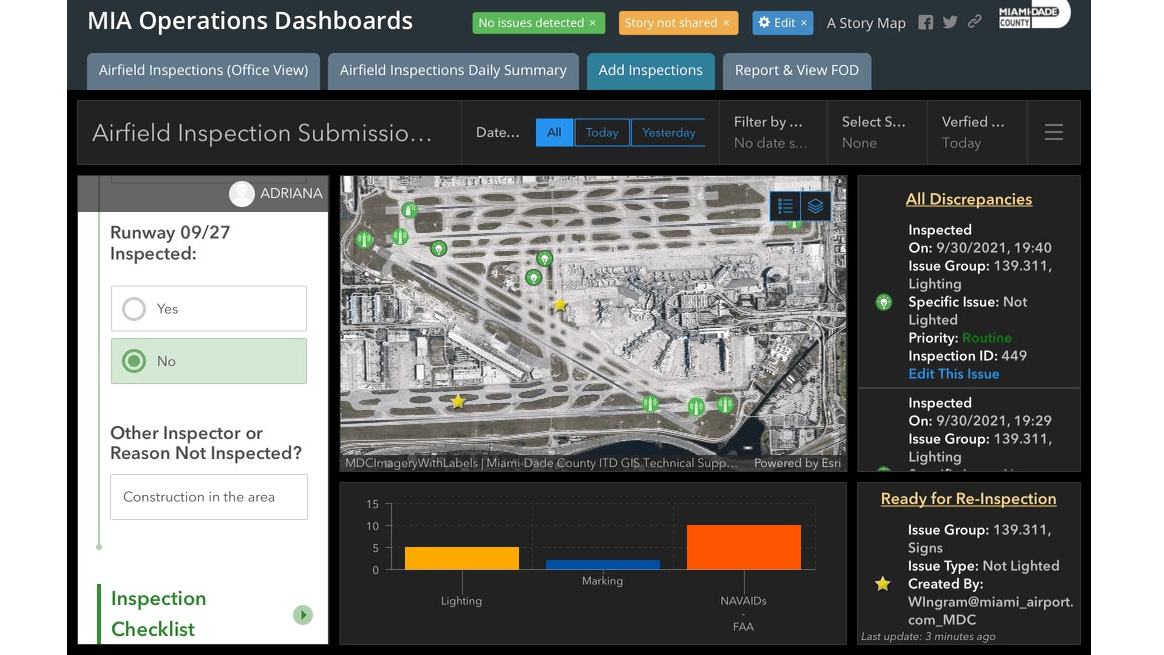Filter dates by Yesterday
This screenshot has width=1164, height=655.
coord(668,132)
